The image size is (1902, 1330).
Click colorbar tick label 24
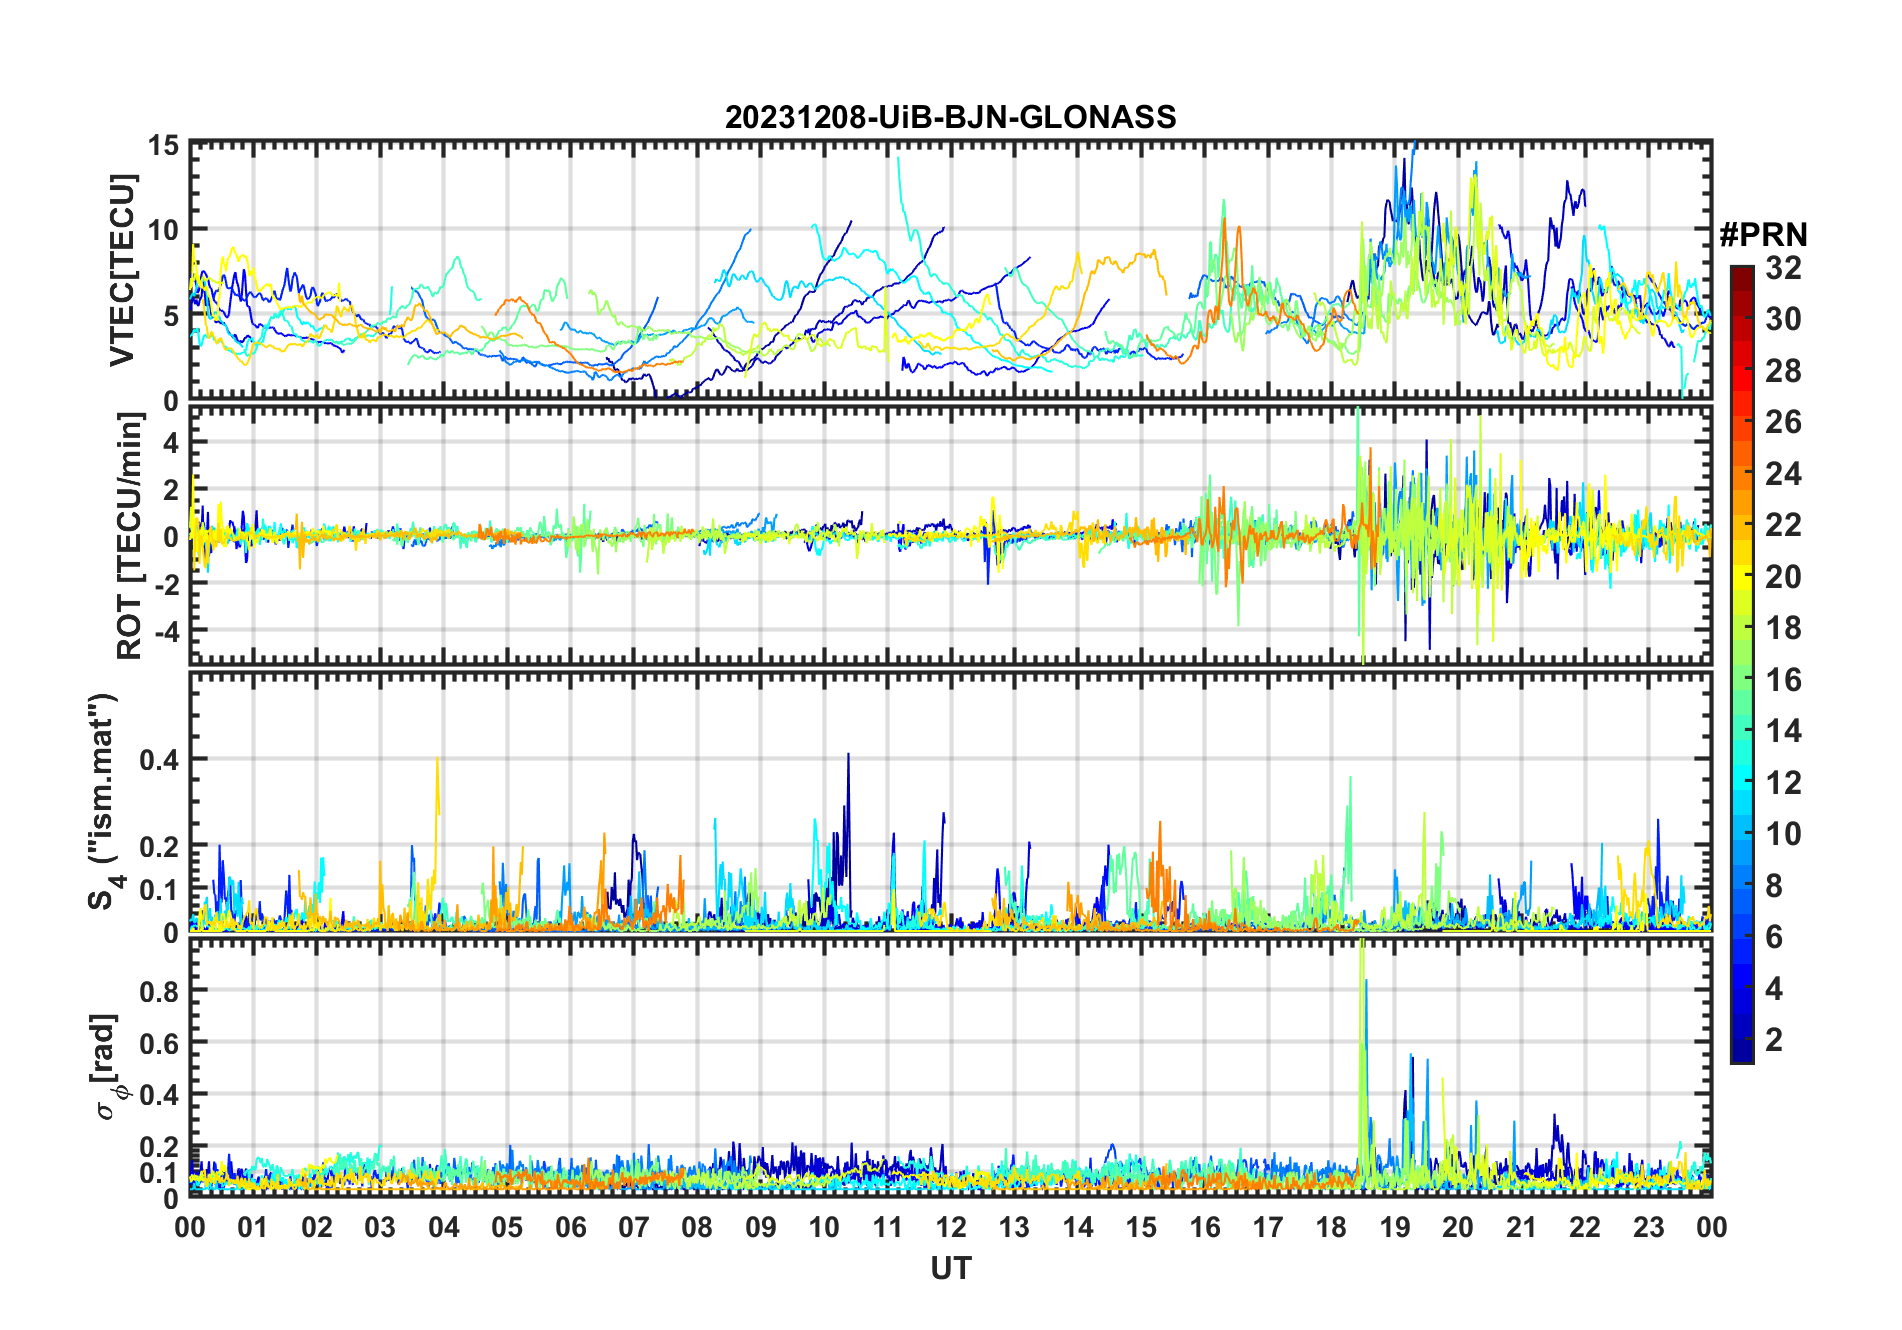coord(1783,473)
